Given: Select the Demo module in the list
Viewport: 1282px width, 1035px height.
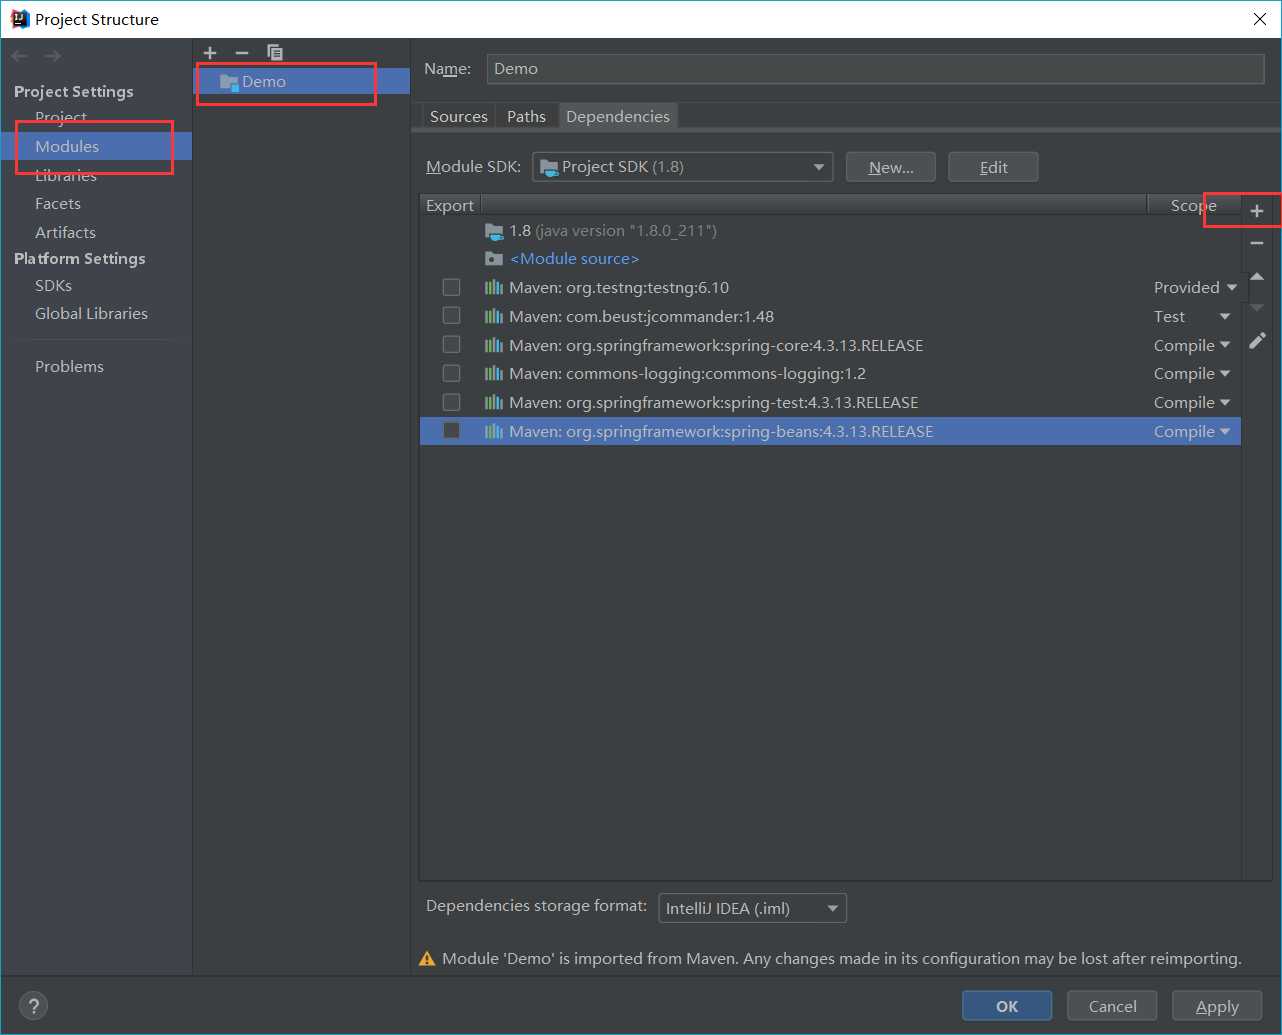Looking at the screenshot, I should [x=301, y=82].
